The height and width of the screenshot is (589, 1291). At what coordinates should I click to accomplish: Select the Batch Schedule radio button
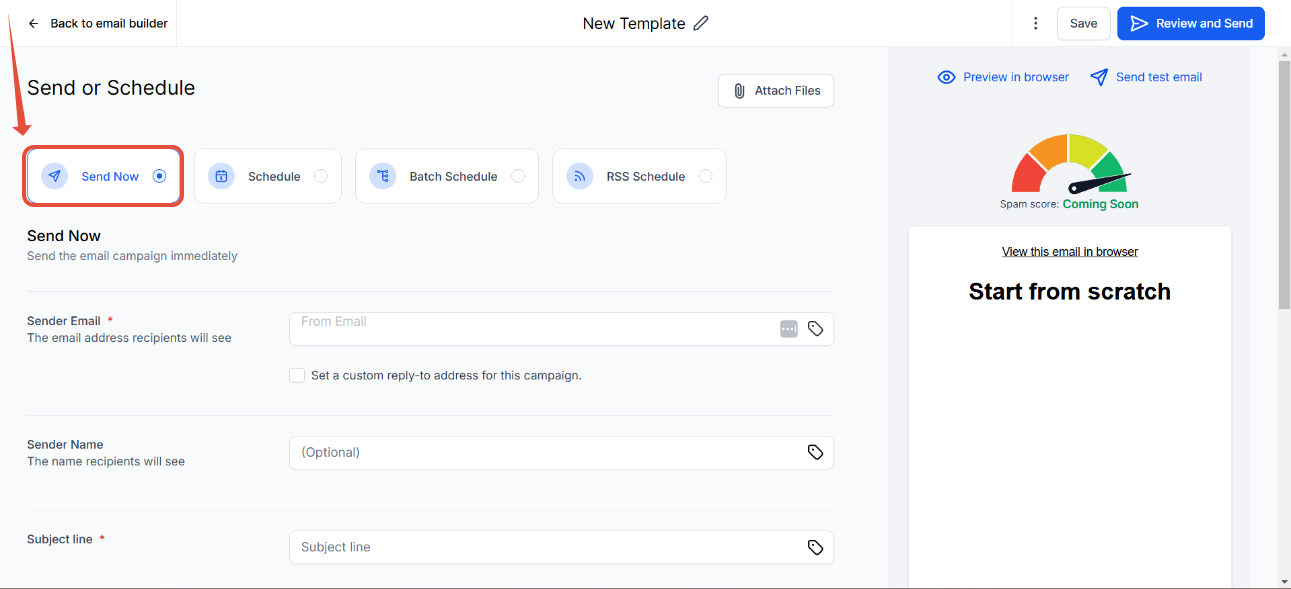pyautogui.click(x=518, y=176)
